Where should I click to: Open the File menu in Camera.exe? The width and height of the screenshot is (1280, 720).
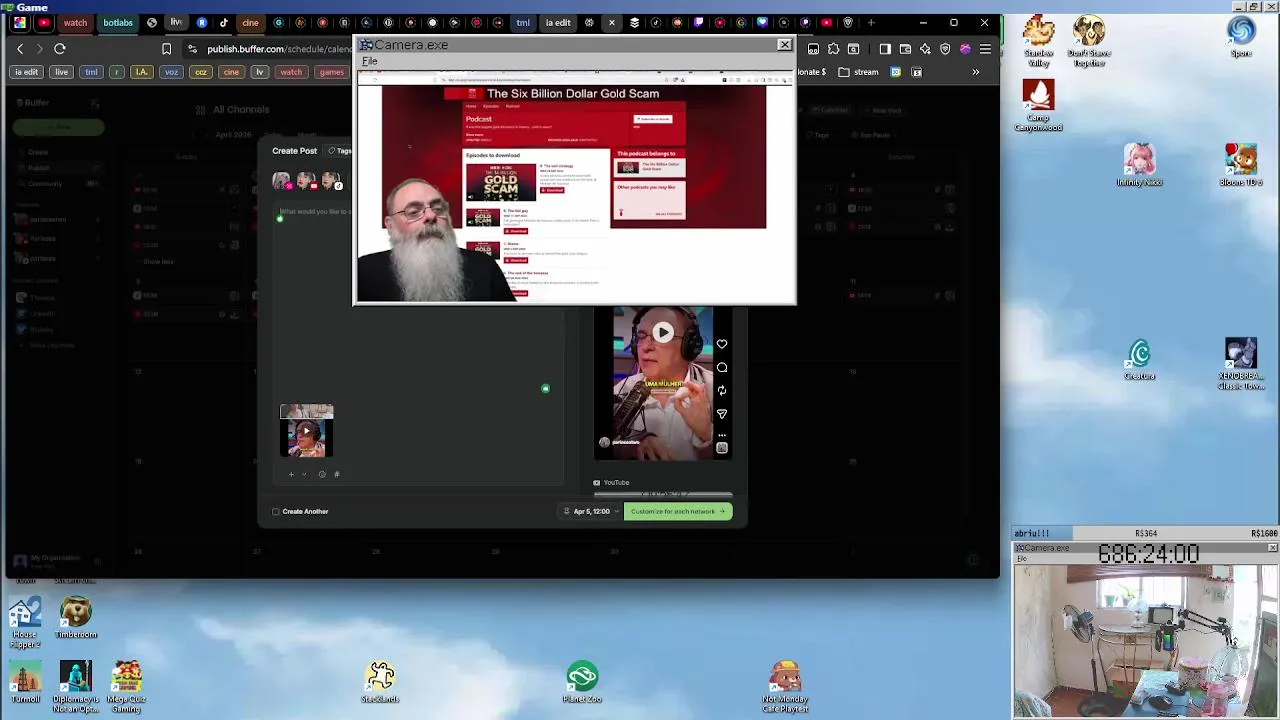point(370,61)
